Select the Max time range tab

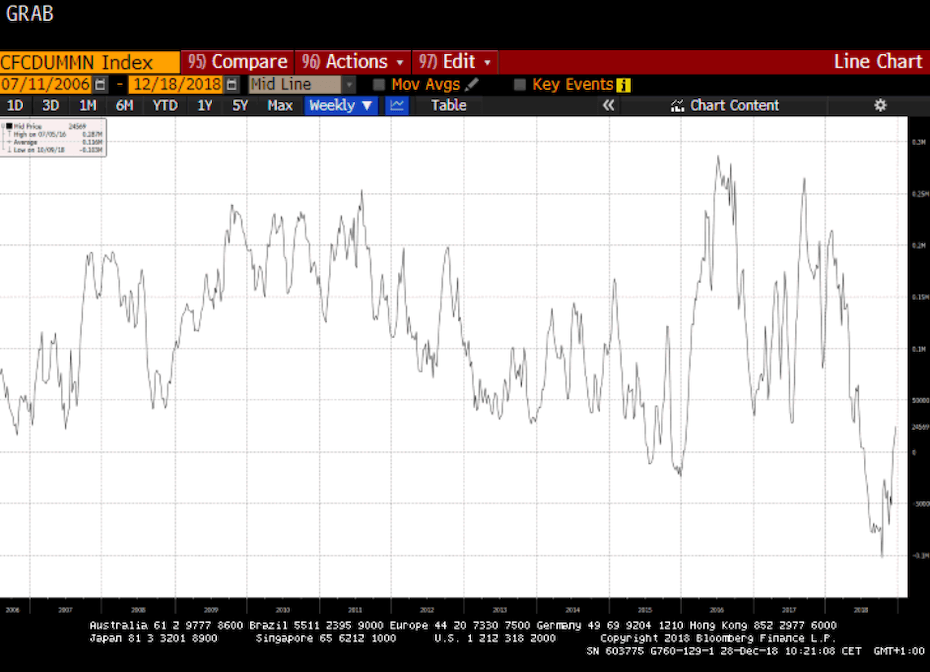280,106
